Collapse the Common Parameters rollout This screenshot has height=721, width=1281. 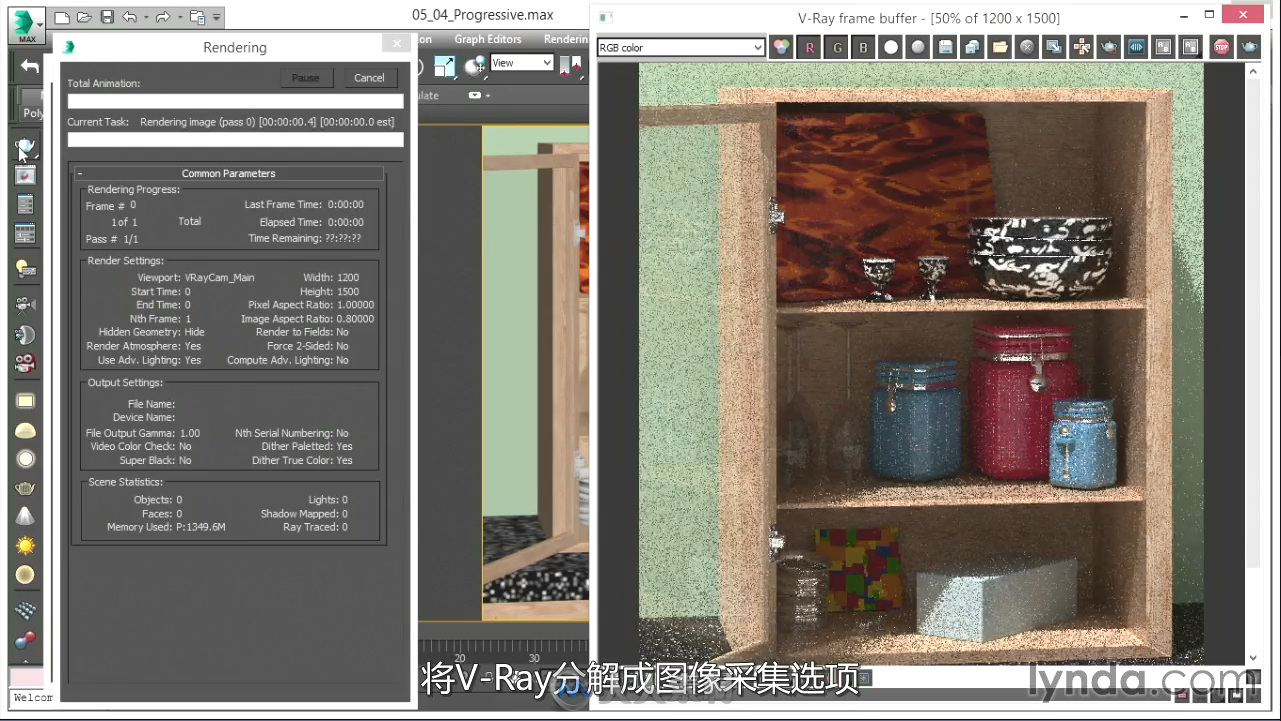228,173
